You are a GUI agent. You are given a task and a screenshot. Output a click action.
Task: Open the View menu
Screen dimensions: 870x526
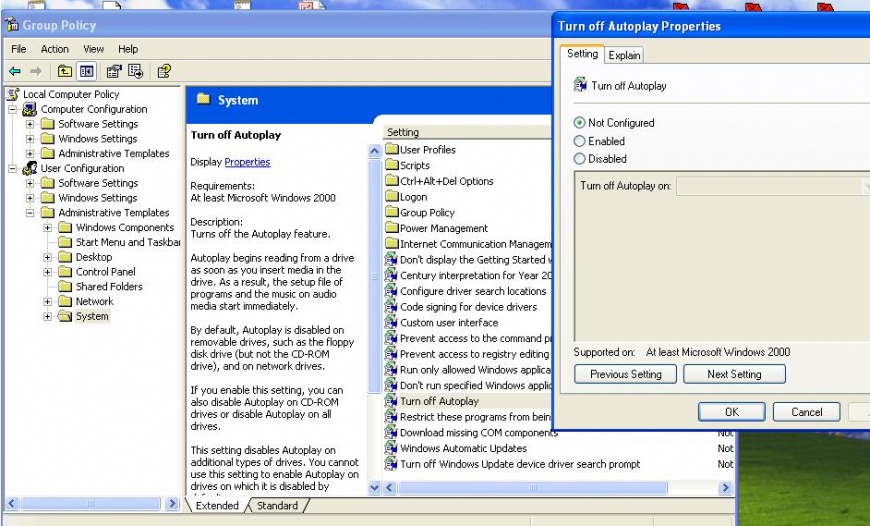click(94, 49)
